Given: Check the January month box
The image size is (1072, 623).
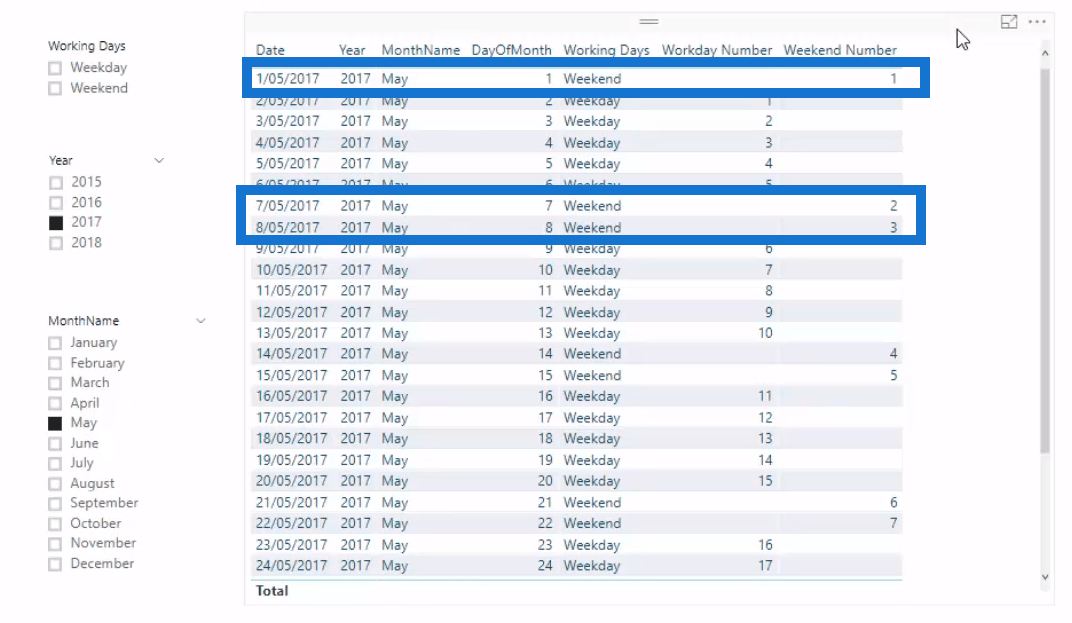Looking at the screenshot, I should pos(55,343).
